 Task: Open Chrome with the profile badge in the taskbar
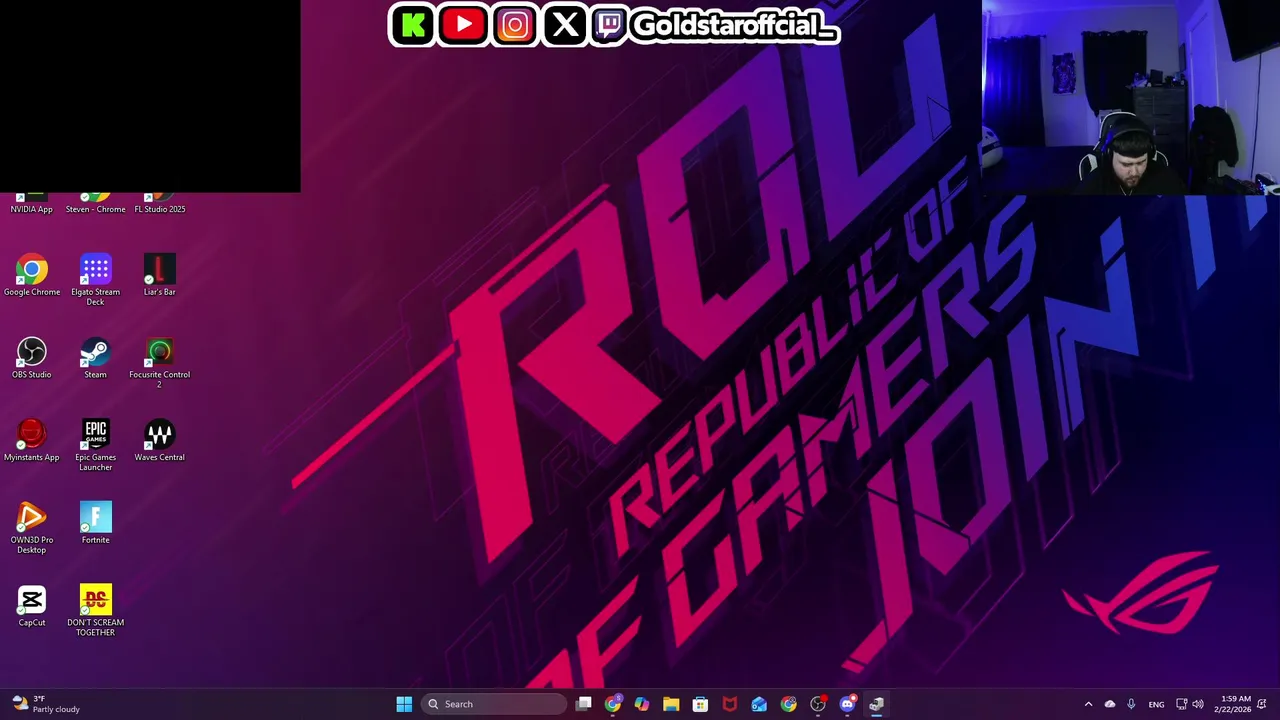(x=613, y=704)
